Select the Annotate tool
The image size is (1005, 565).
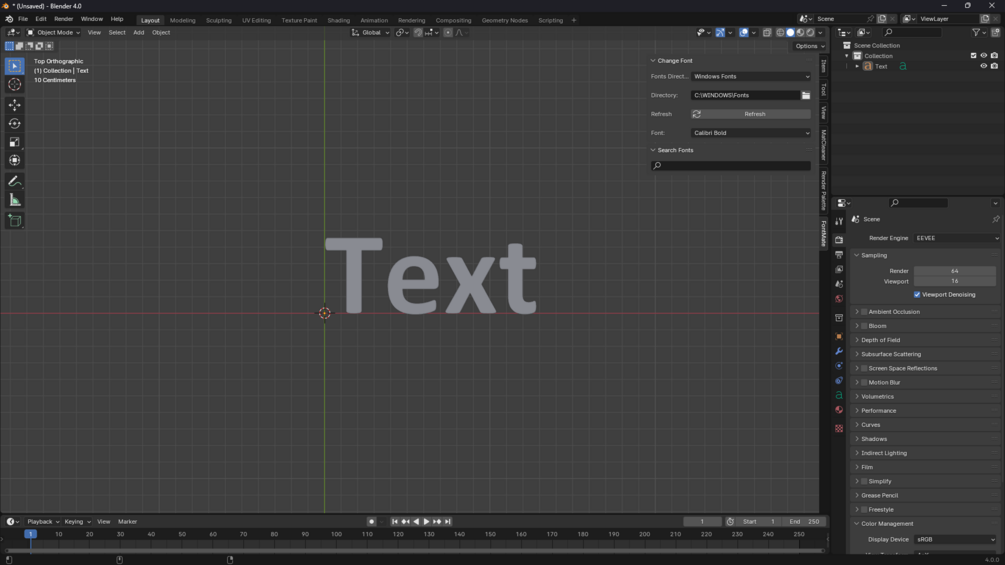coord(15,182)
